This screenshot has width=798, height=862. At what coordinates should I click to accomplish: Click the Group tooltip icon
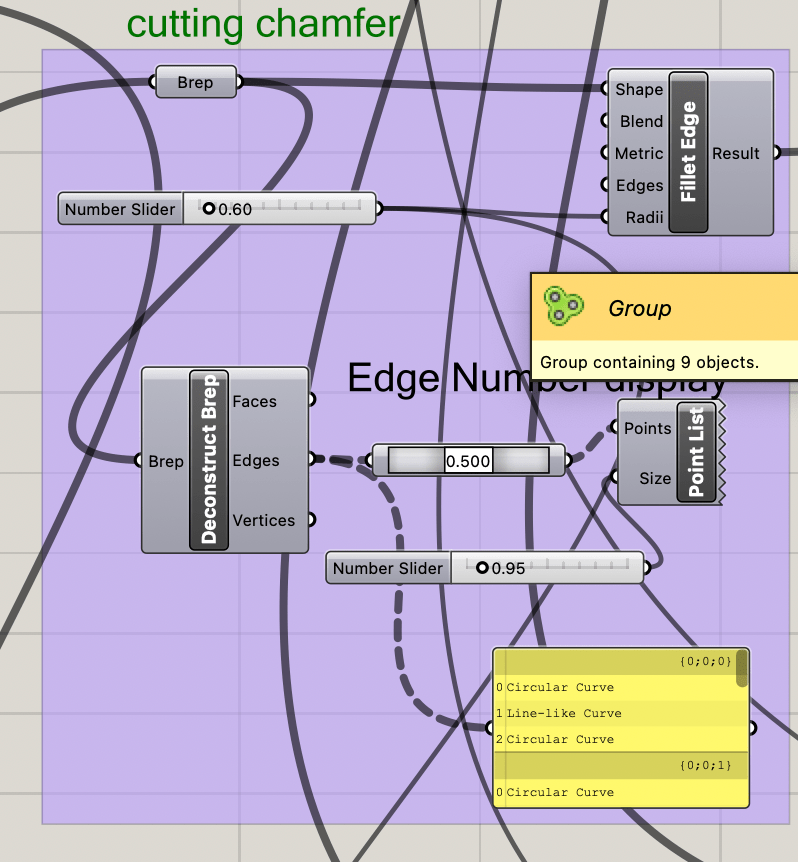click(563, 306)
